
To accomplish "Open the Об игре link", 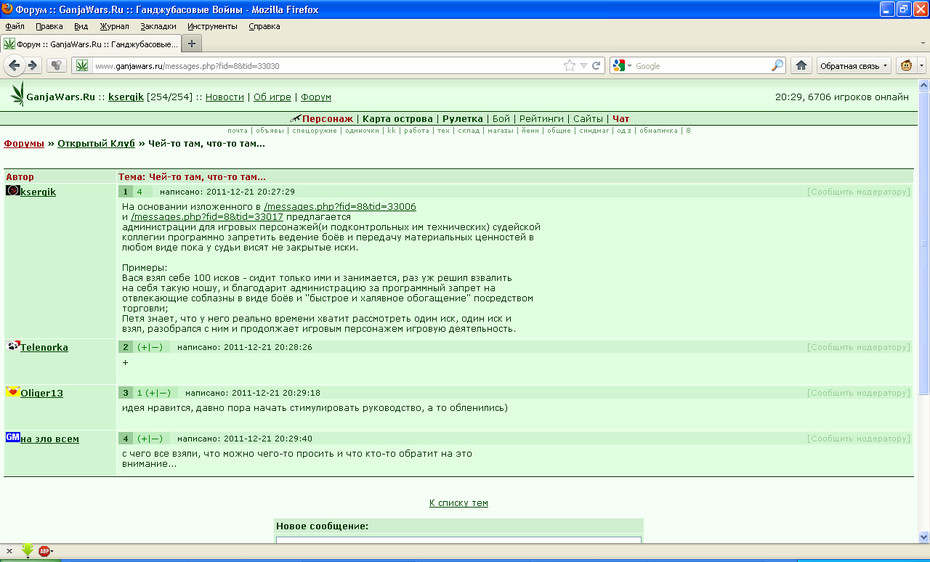I will click(x=272, y=97).
